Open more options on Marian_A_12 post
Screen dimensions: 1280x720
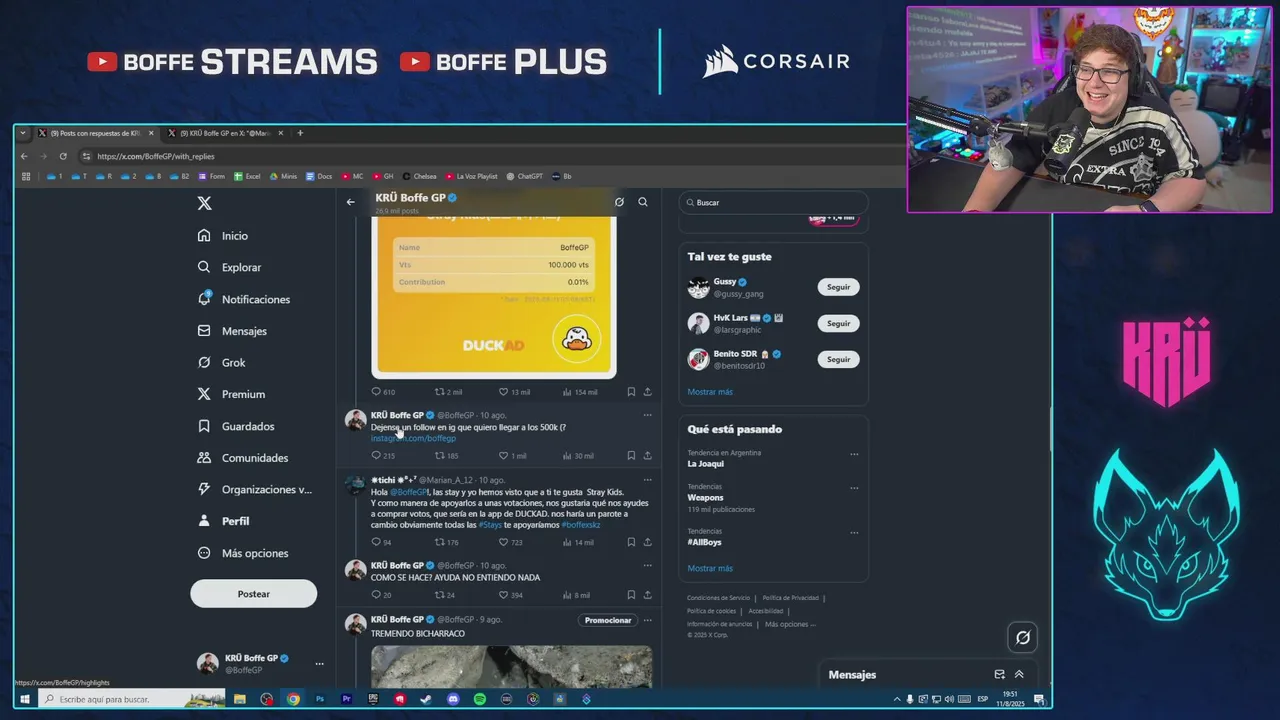pos(647,480)
